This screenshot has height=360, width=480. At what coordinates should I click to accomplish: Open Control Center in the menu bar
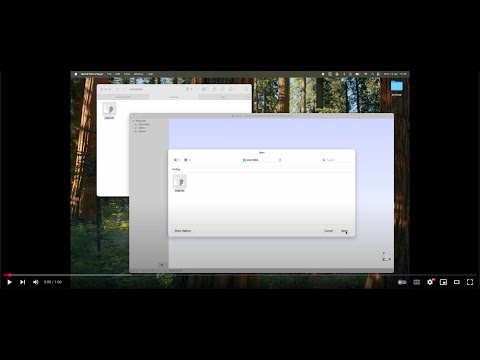pyautogui.click(x=378, y=74)
